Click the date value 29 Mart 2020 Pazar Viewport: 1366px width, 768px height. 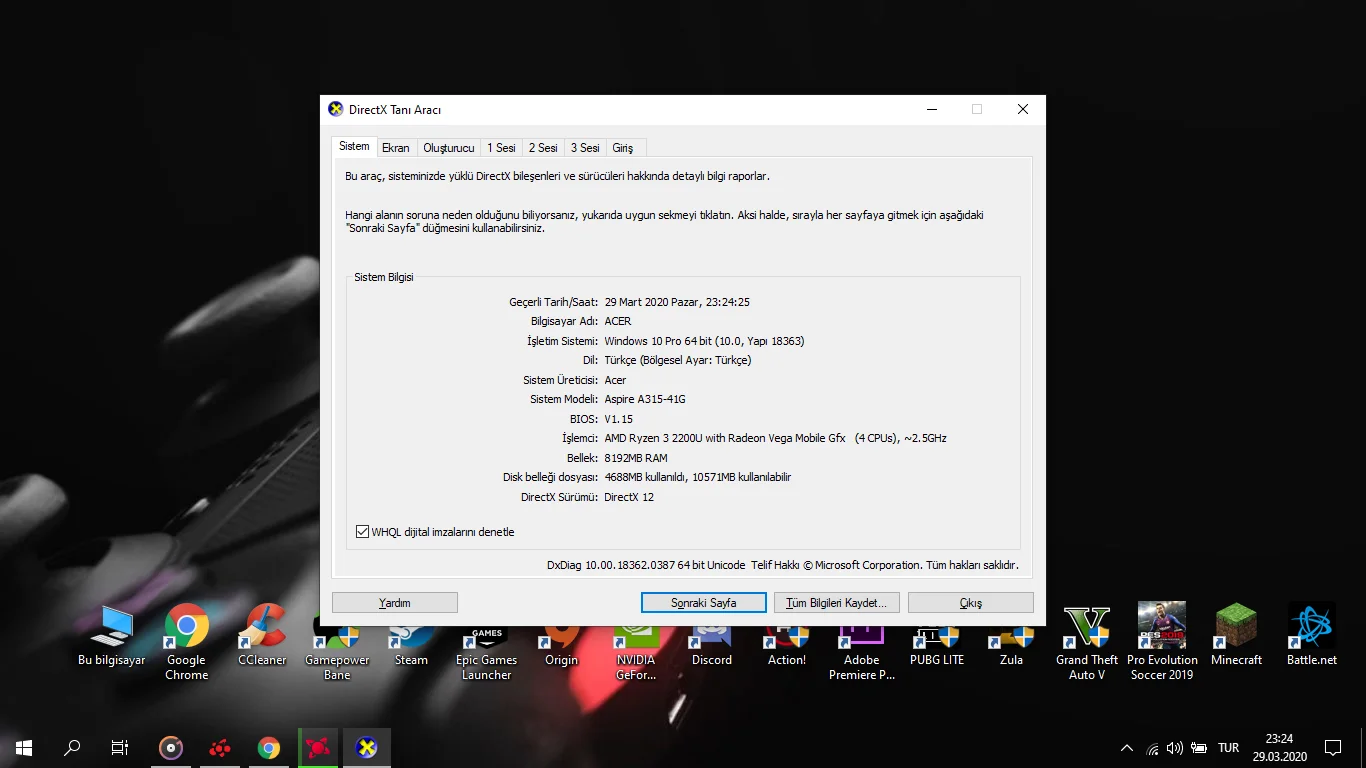(x=677, y=302)
